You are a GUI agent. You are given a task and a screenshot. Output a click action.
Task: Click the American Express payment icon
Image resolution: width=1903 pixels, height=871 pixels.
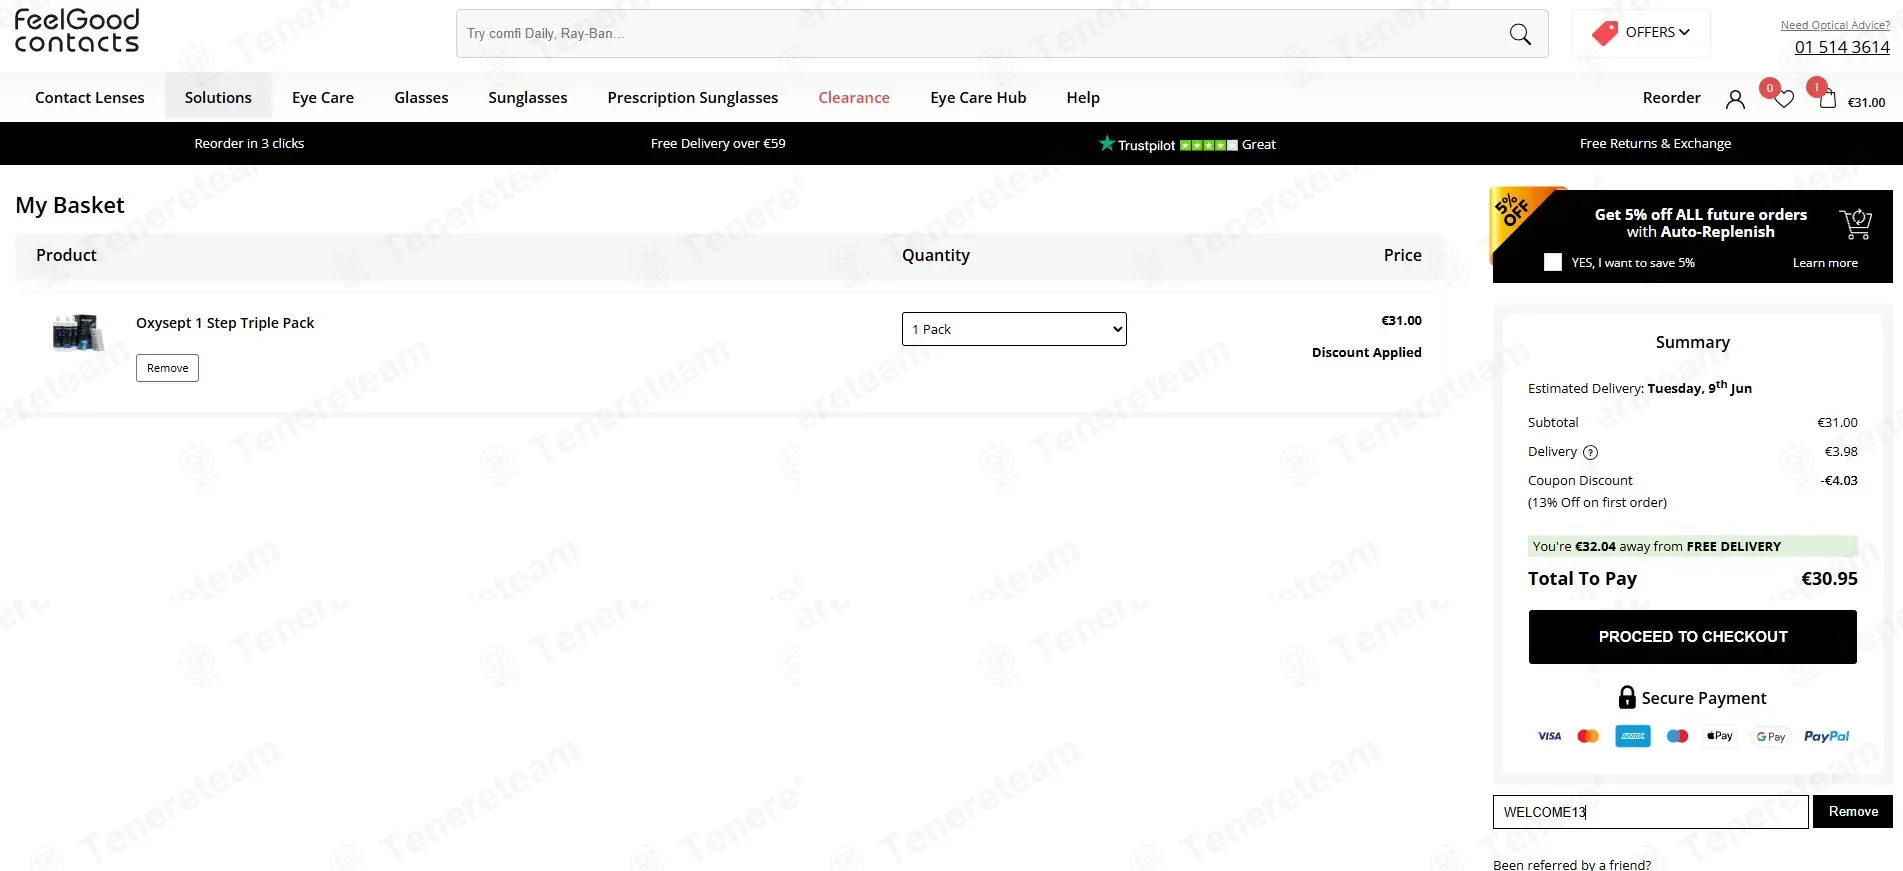point(1633,736)
